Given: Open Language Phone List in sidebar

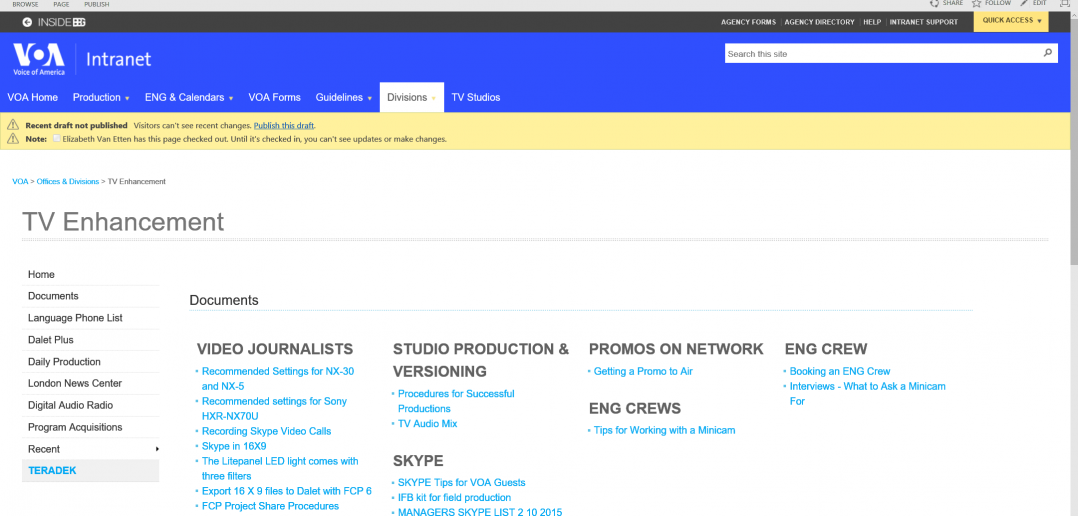Looking at the screenshot, I should [x=75, y=318].
